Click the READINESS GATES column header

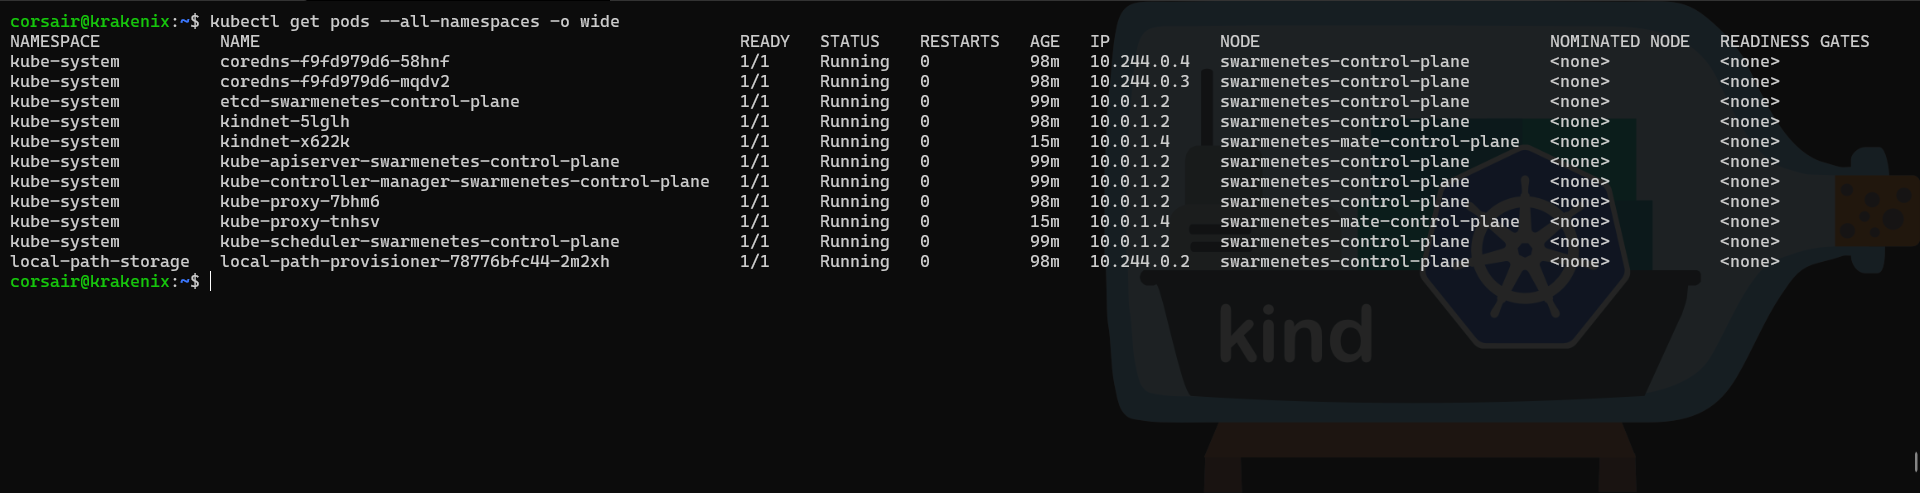point(1794,41)
